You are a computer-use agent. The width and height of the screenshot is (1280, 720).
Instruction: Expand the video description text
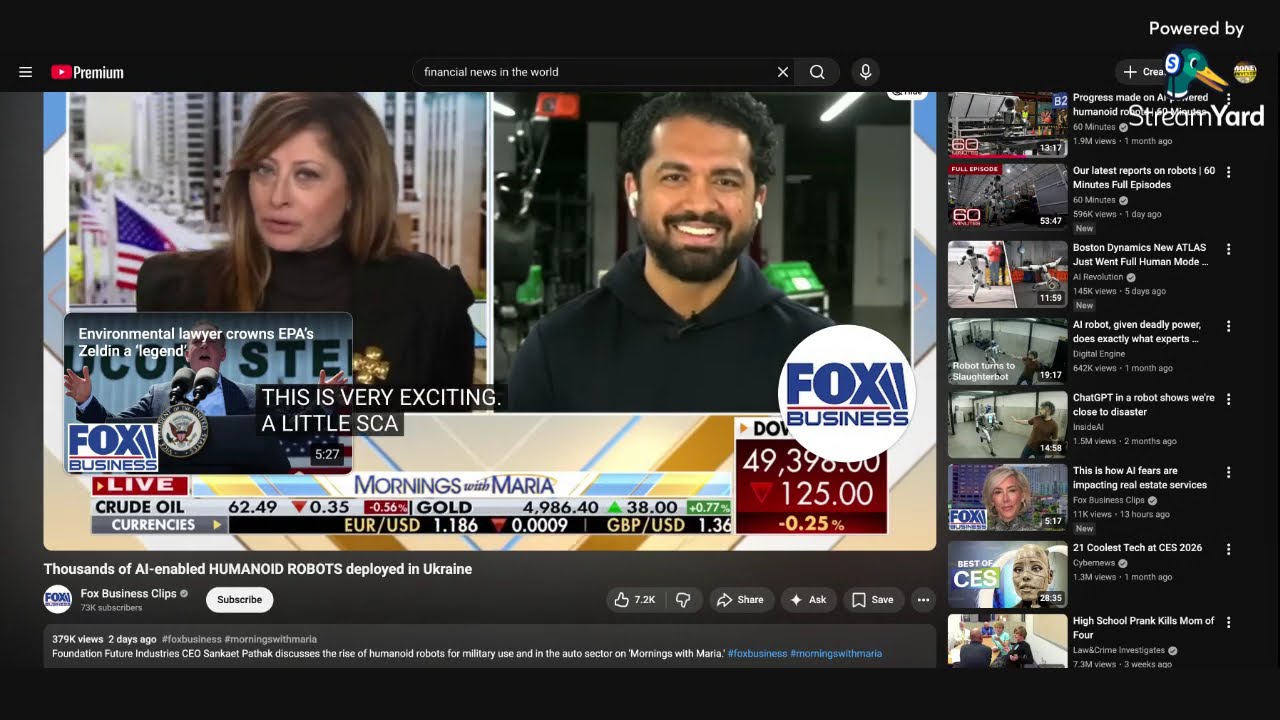[x=490, y=646]
